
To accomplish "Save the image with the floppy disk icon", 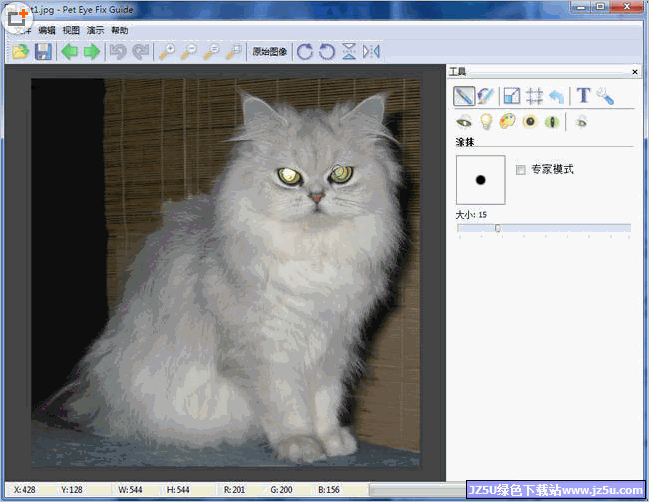I will pos(43,51).
